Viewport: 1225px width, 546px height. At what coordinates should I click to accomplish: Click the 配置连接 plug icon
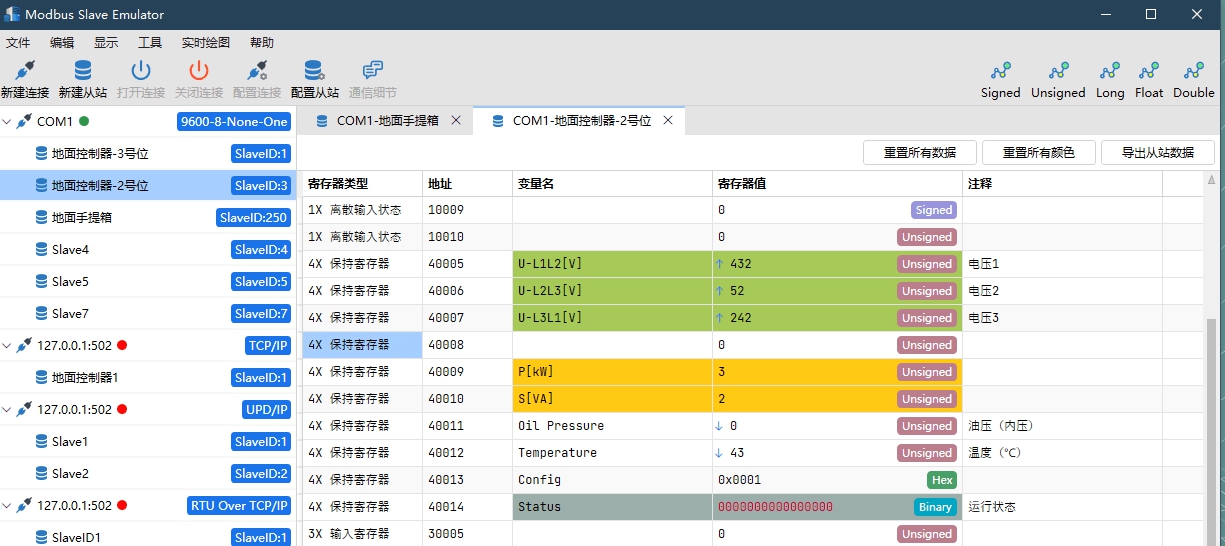click(x=257, y=70)
